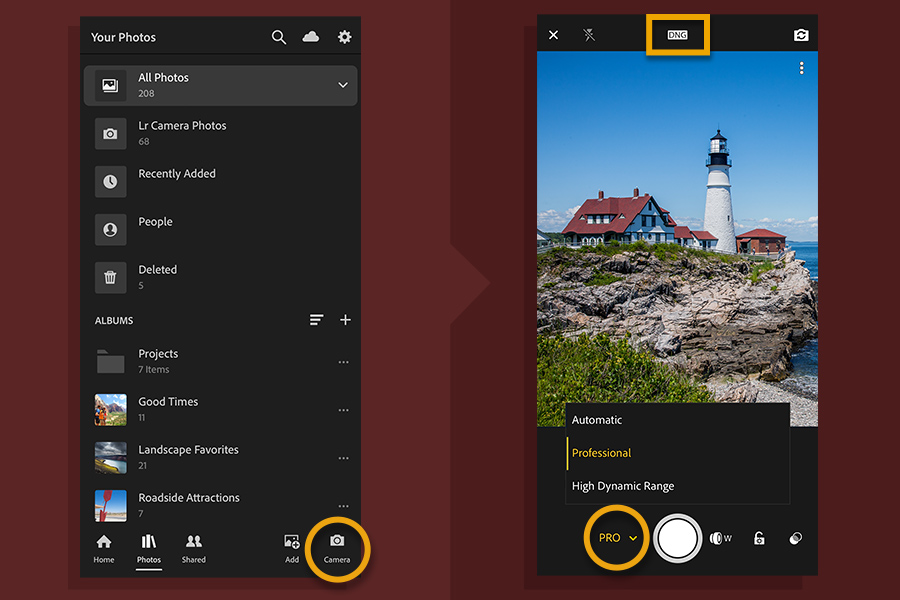Toggle exposure lock icon
The image size is (900, 600).
759,538
